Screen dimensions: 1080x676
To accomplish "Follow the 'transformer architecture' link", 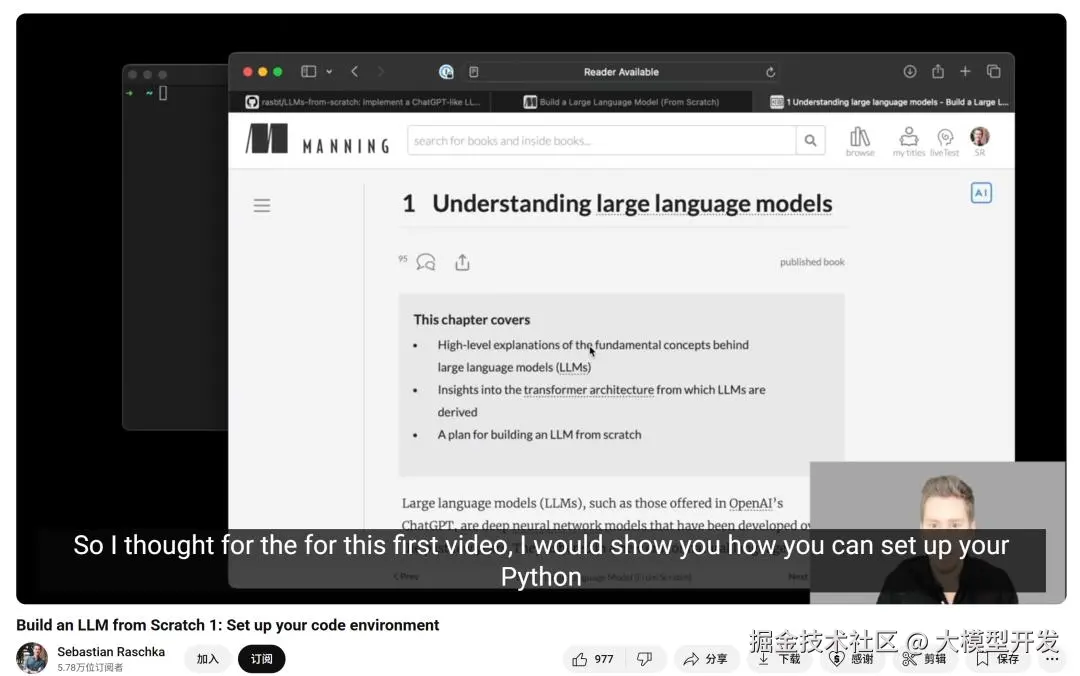I will (x=588, y=390).
